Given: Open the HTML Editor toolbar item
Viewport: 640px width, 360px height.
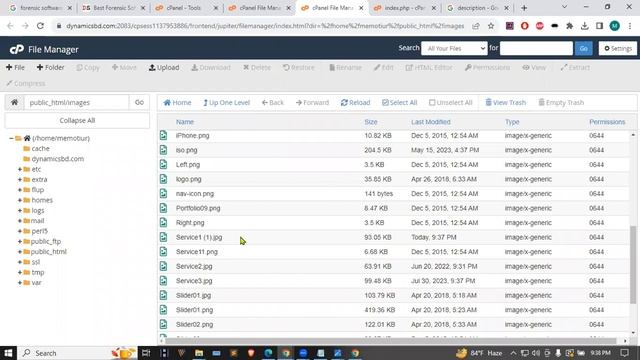Looking at the screenshot, I should pyautogui.click(x=429, y=67).
